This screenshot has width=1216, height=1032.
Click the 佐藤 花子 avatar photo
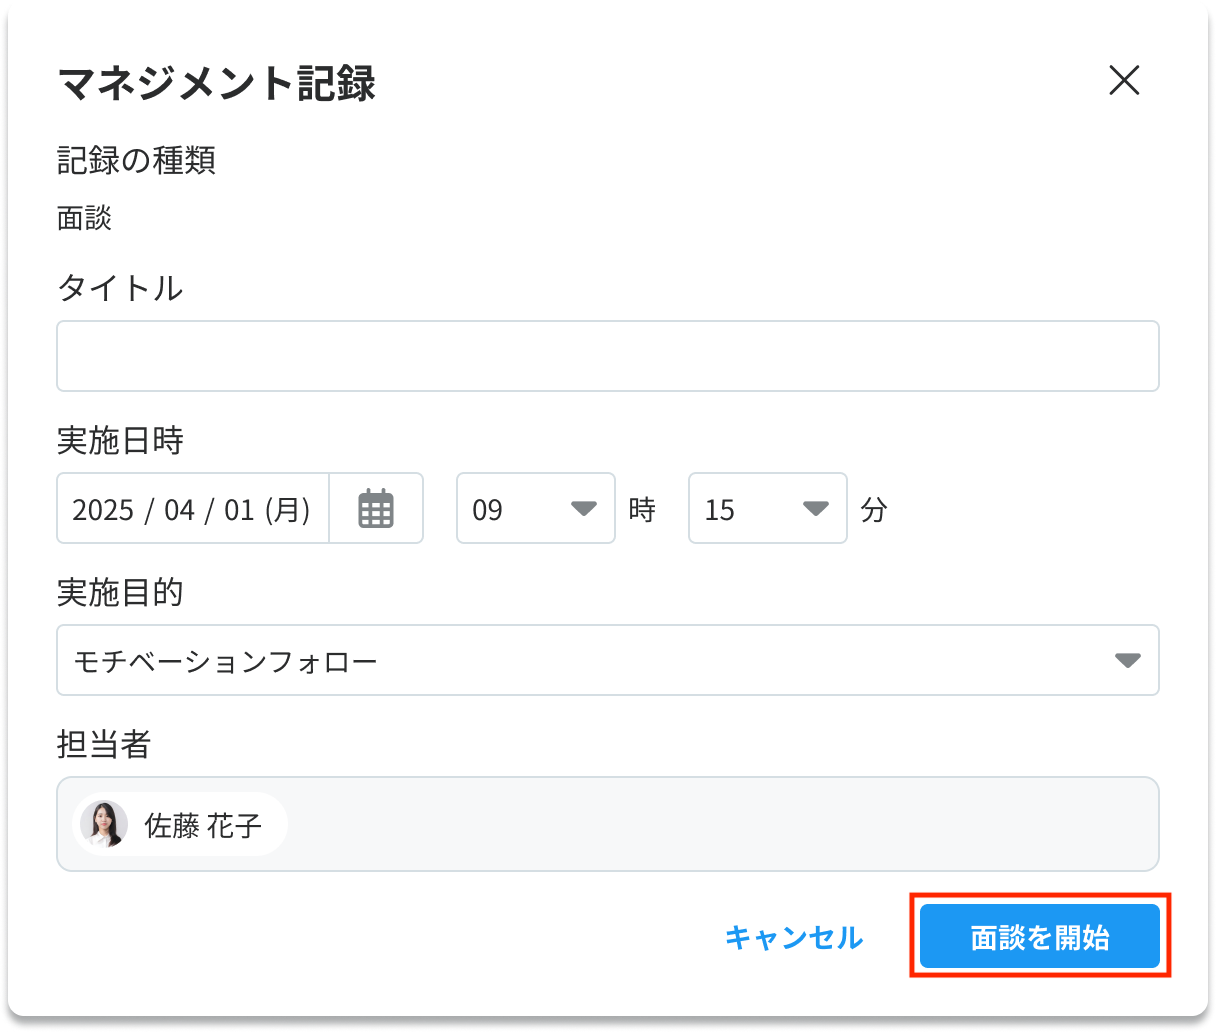(x=104, y=825)
